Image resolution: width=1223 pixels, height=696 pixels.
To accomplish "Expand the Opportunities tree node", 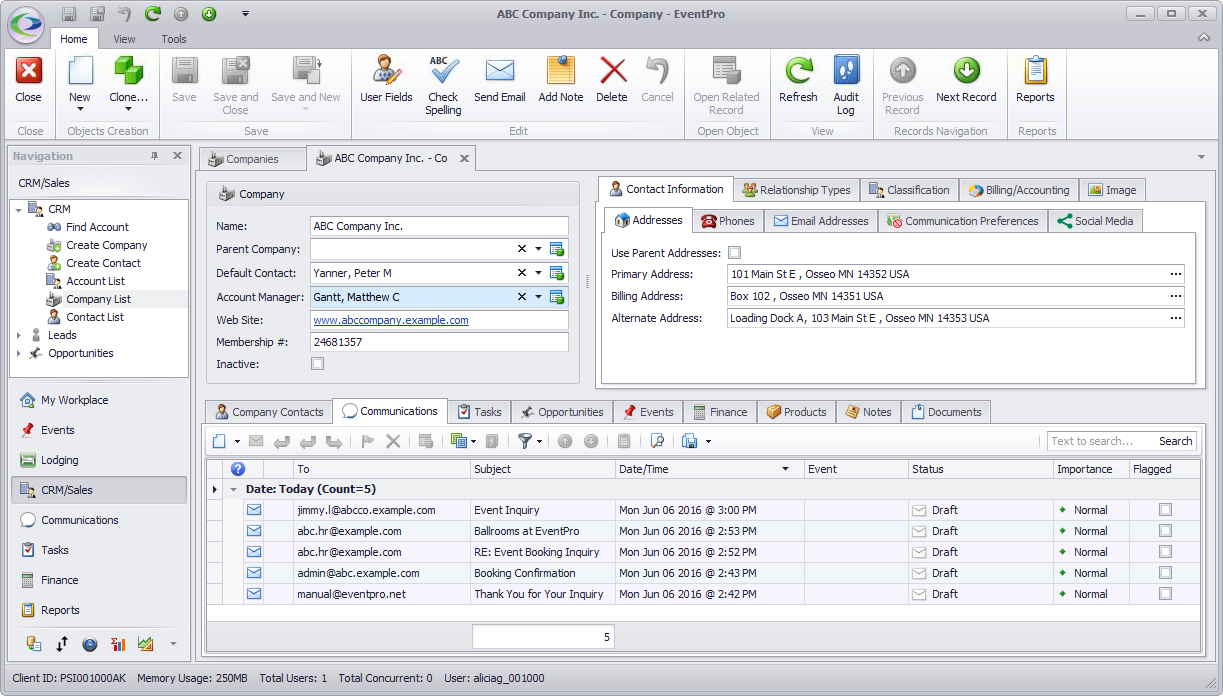I will (19, 353).
